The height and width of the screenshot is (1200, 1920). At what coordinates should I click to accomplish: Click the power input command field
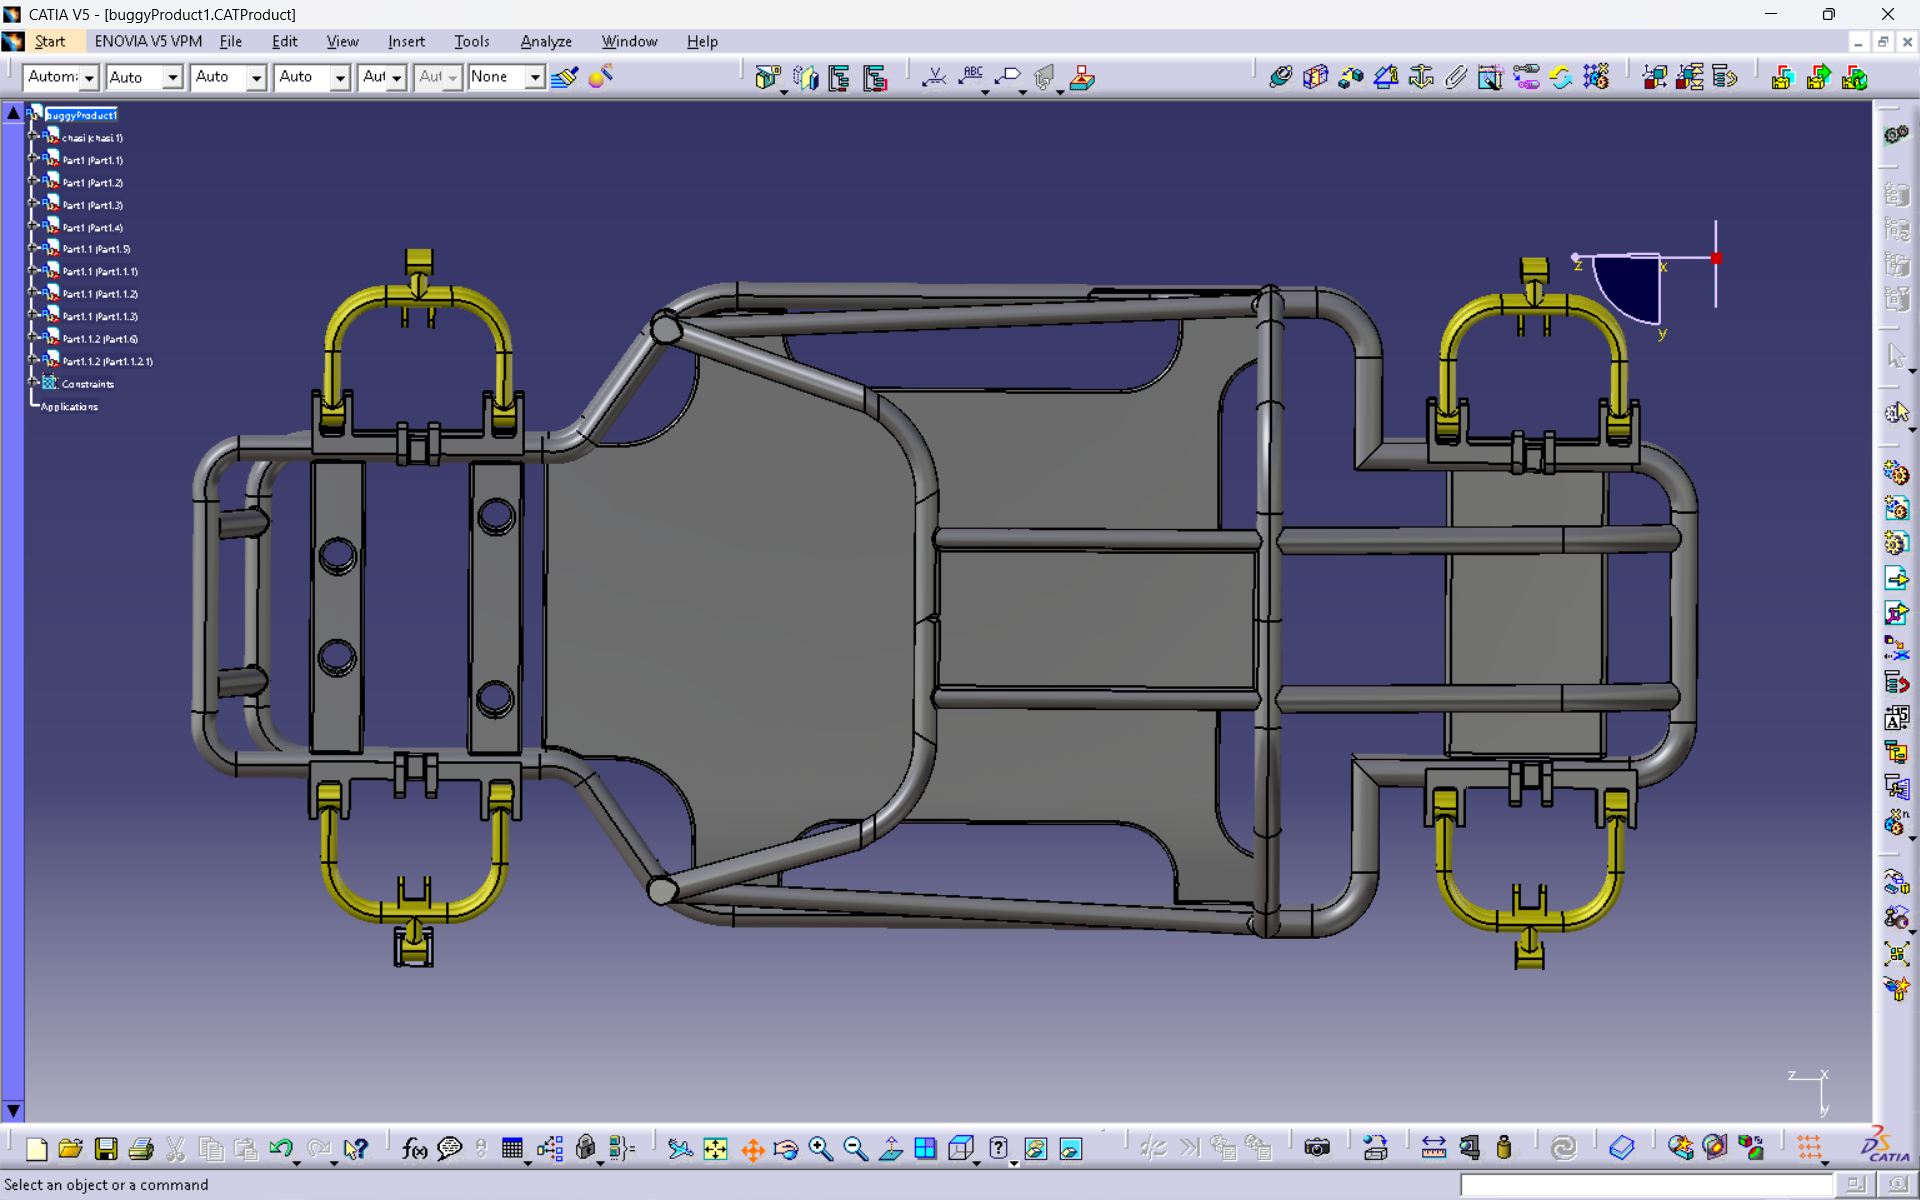tap(1646, 1185)
